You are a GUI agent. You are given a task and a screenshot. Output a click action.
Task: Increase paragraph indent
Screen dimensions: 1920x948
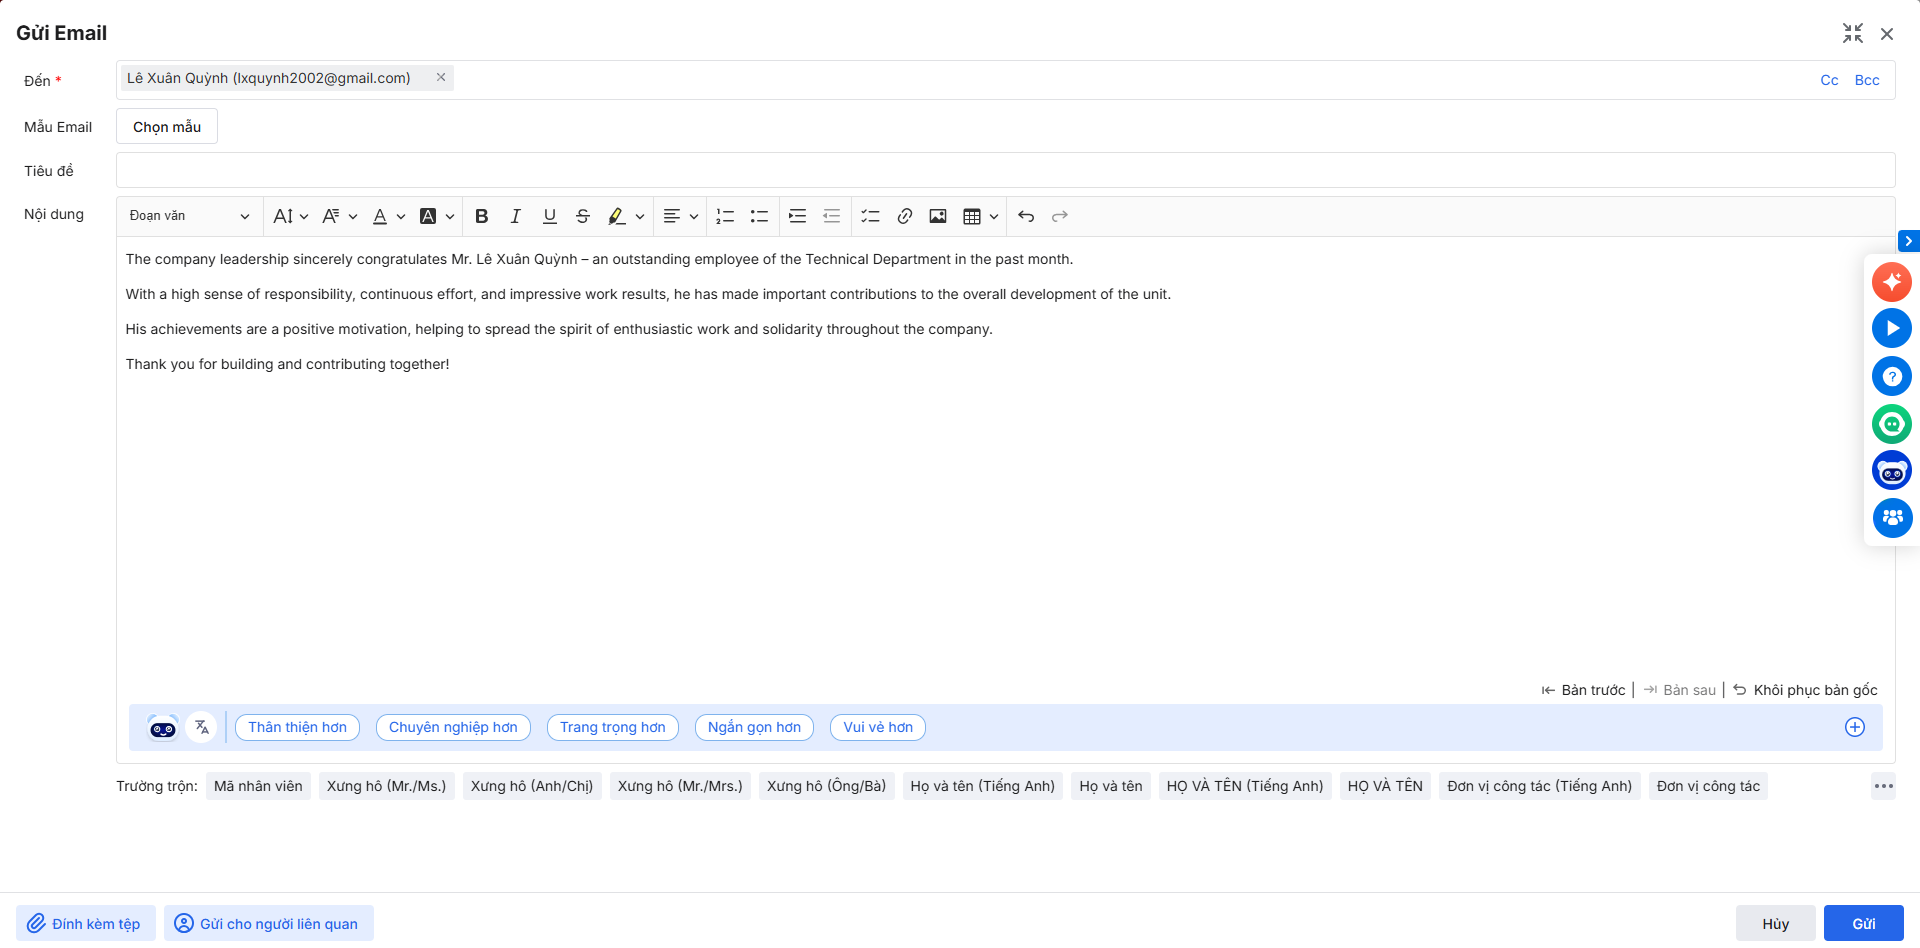click(x=798, y=216)
